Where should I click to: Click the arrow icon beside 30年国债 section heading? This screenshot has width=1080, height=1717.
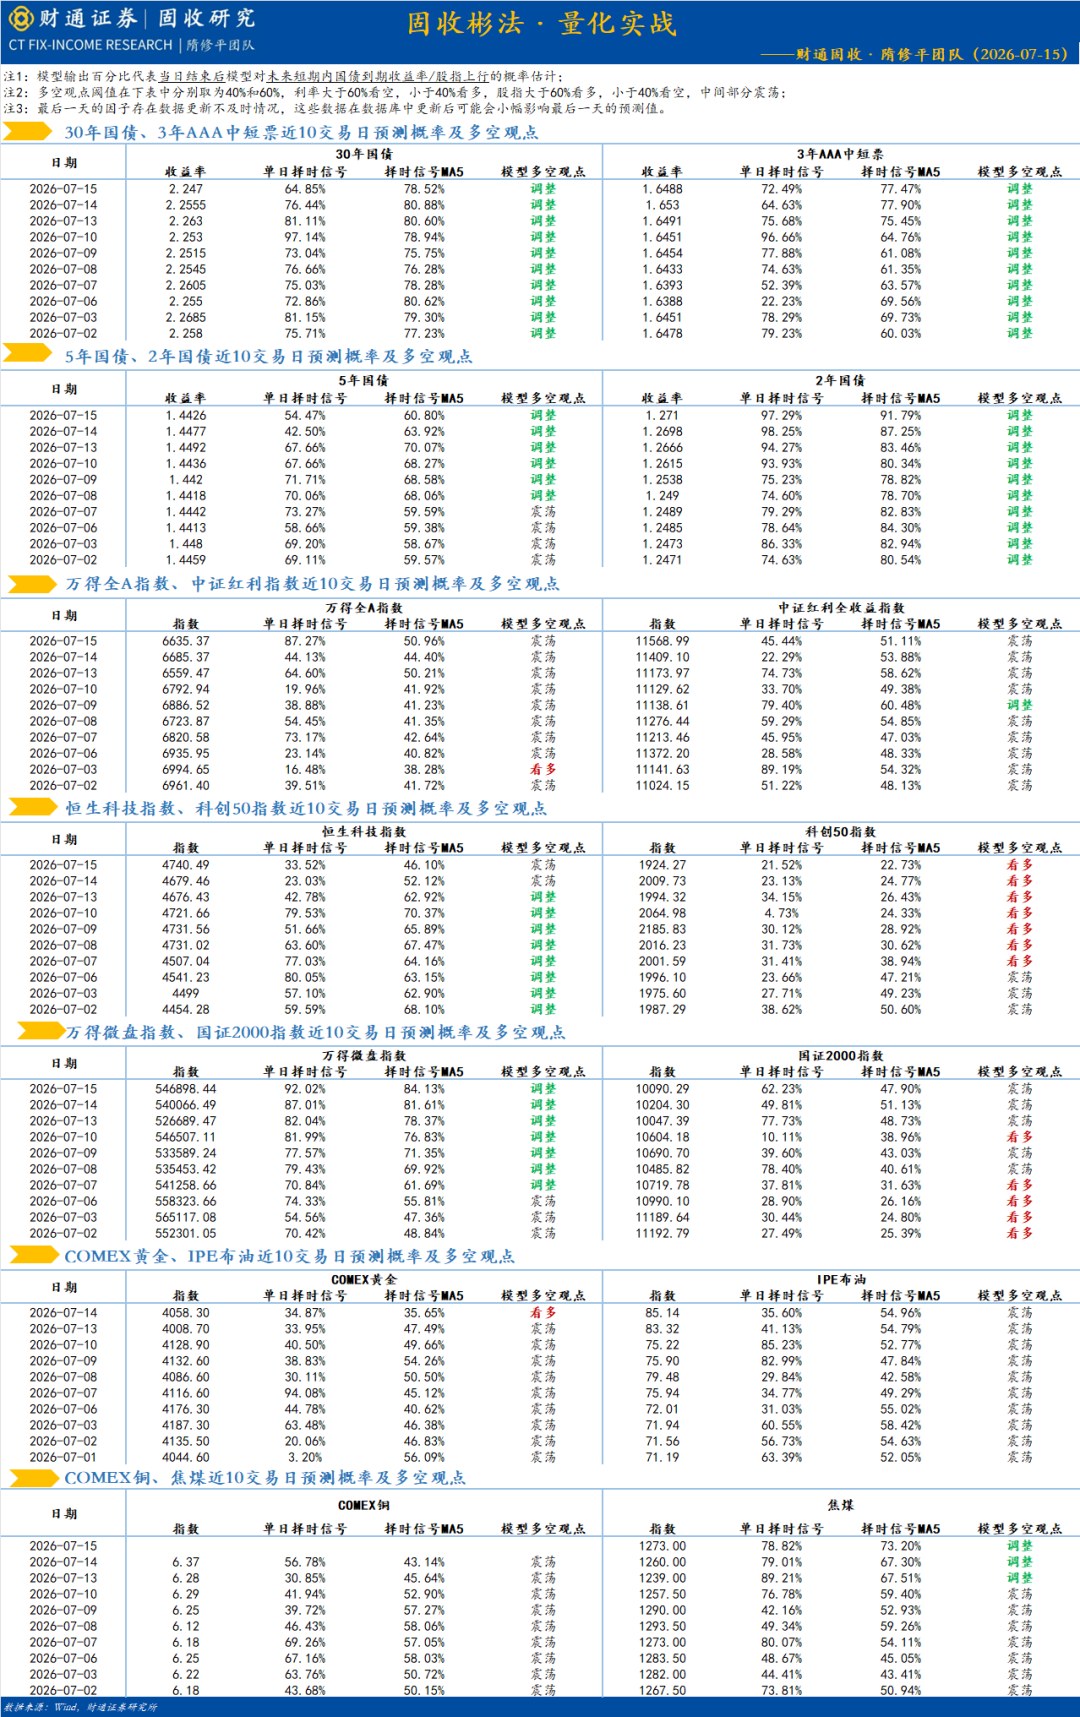[x=28, y=131]
